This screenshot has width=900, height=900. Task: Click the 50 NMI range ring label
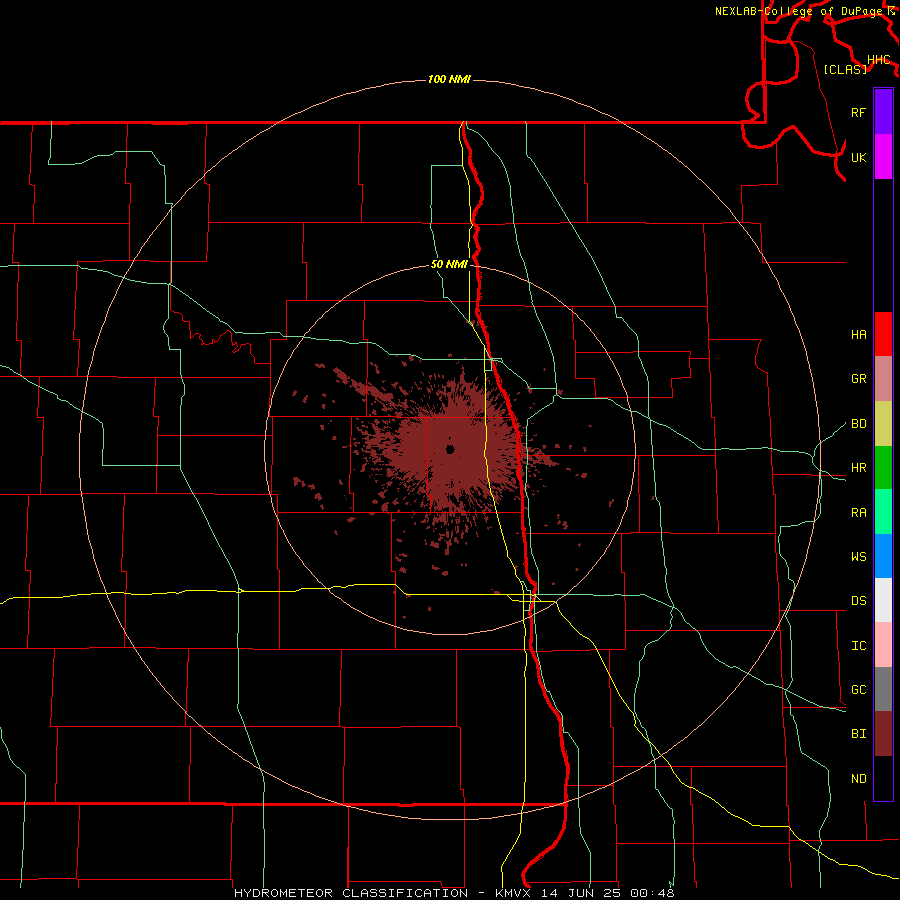[x=449, y=265]
